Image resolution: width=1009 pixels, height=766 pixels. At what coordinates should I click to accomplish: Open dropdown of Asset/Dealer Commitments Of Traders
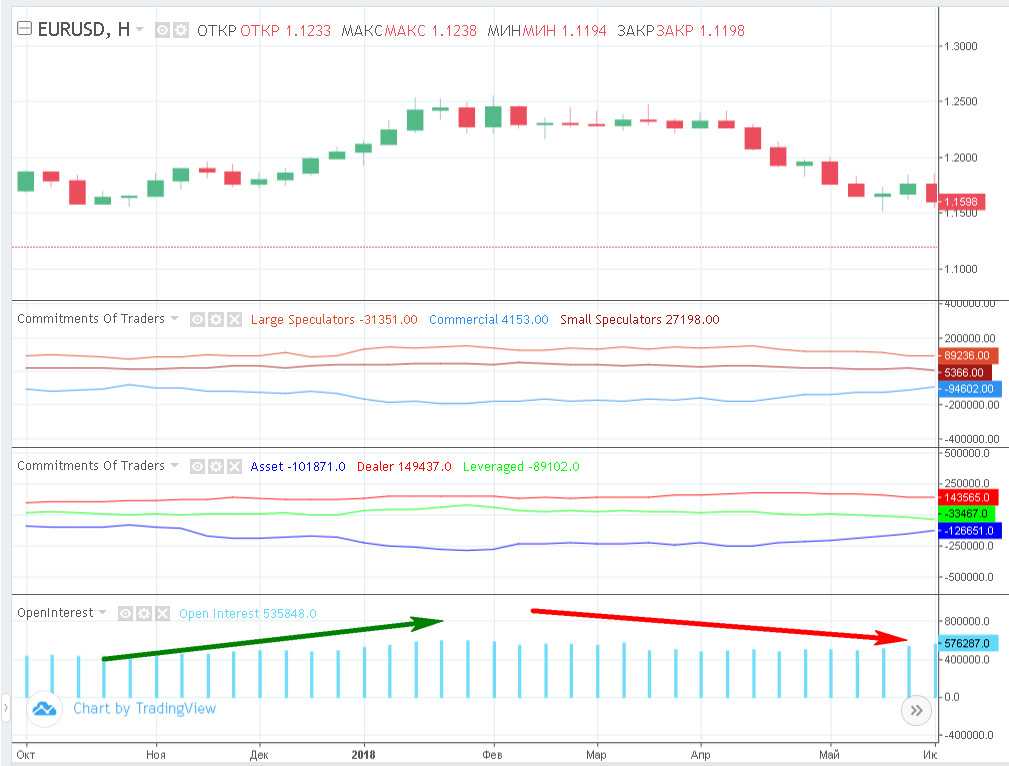coord(176,466)
